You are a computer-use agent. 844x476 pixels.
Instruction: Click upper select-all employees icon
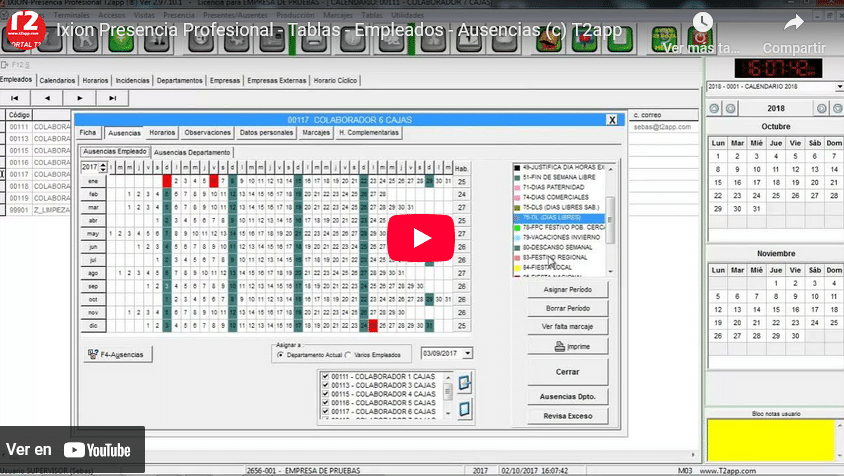(465, 383)
